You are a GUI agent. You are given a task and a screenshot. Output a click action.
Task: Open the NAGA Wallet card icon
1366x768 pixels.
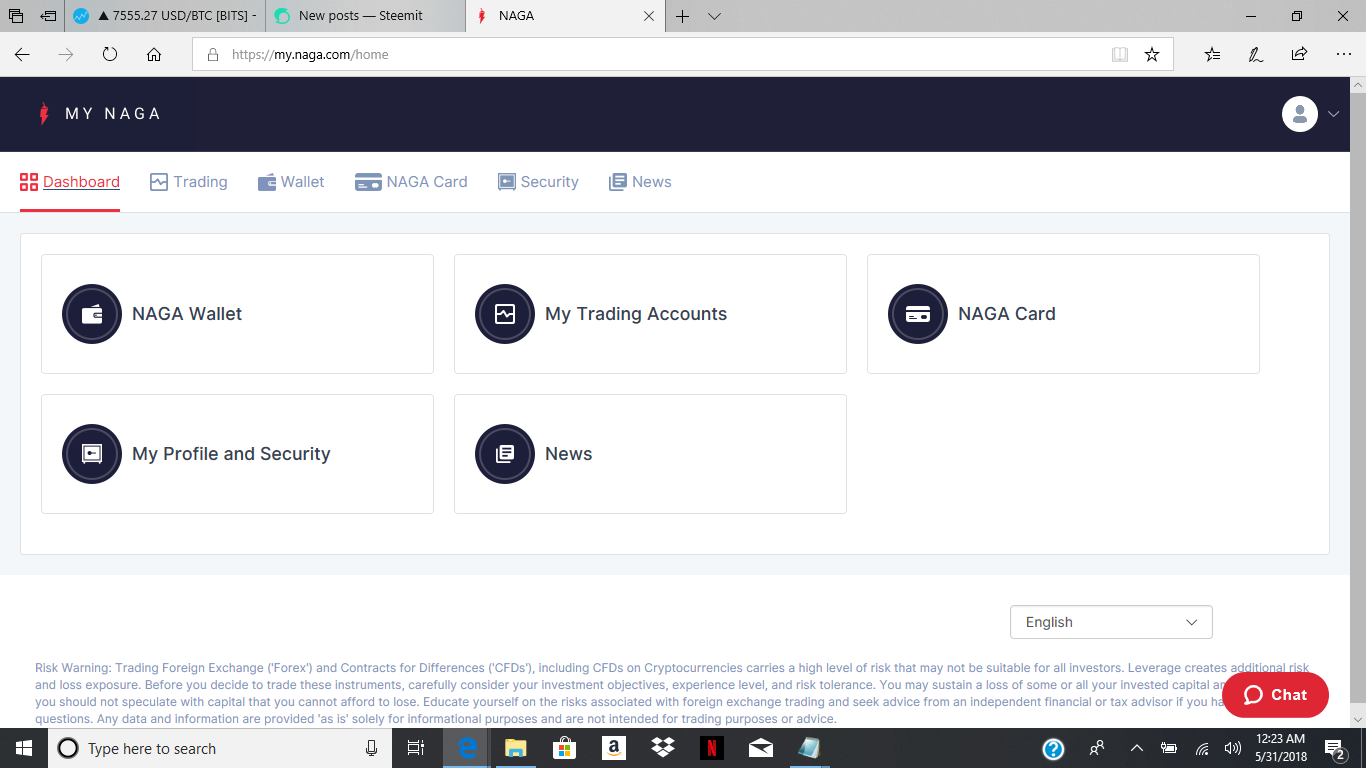click(x=91, y=313)
